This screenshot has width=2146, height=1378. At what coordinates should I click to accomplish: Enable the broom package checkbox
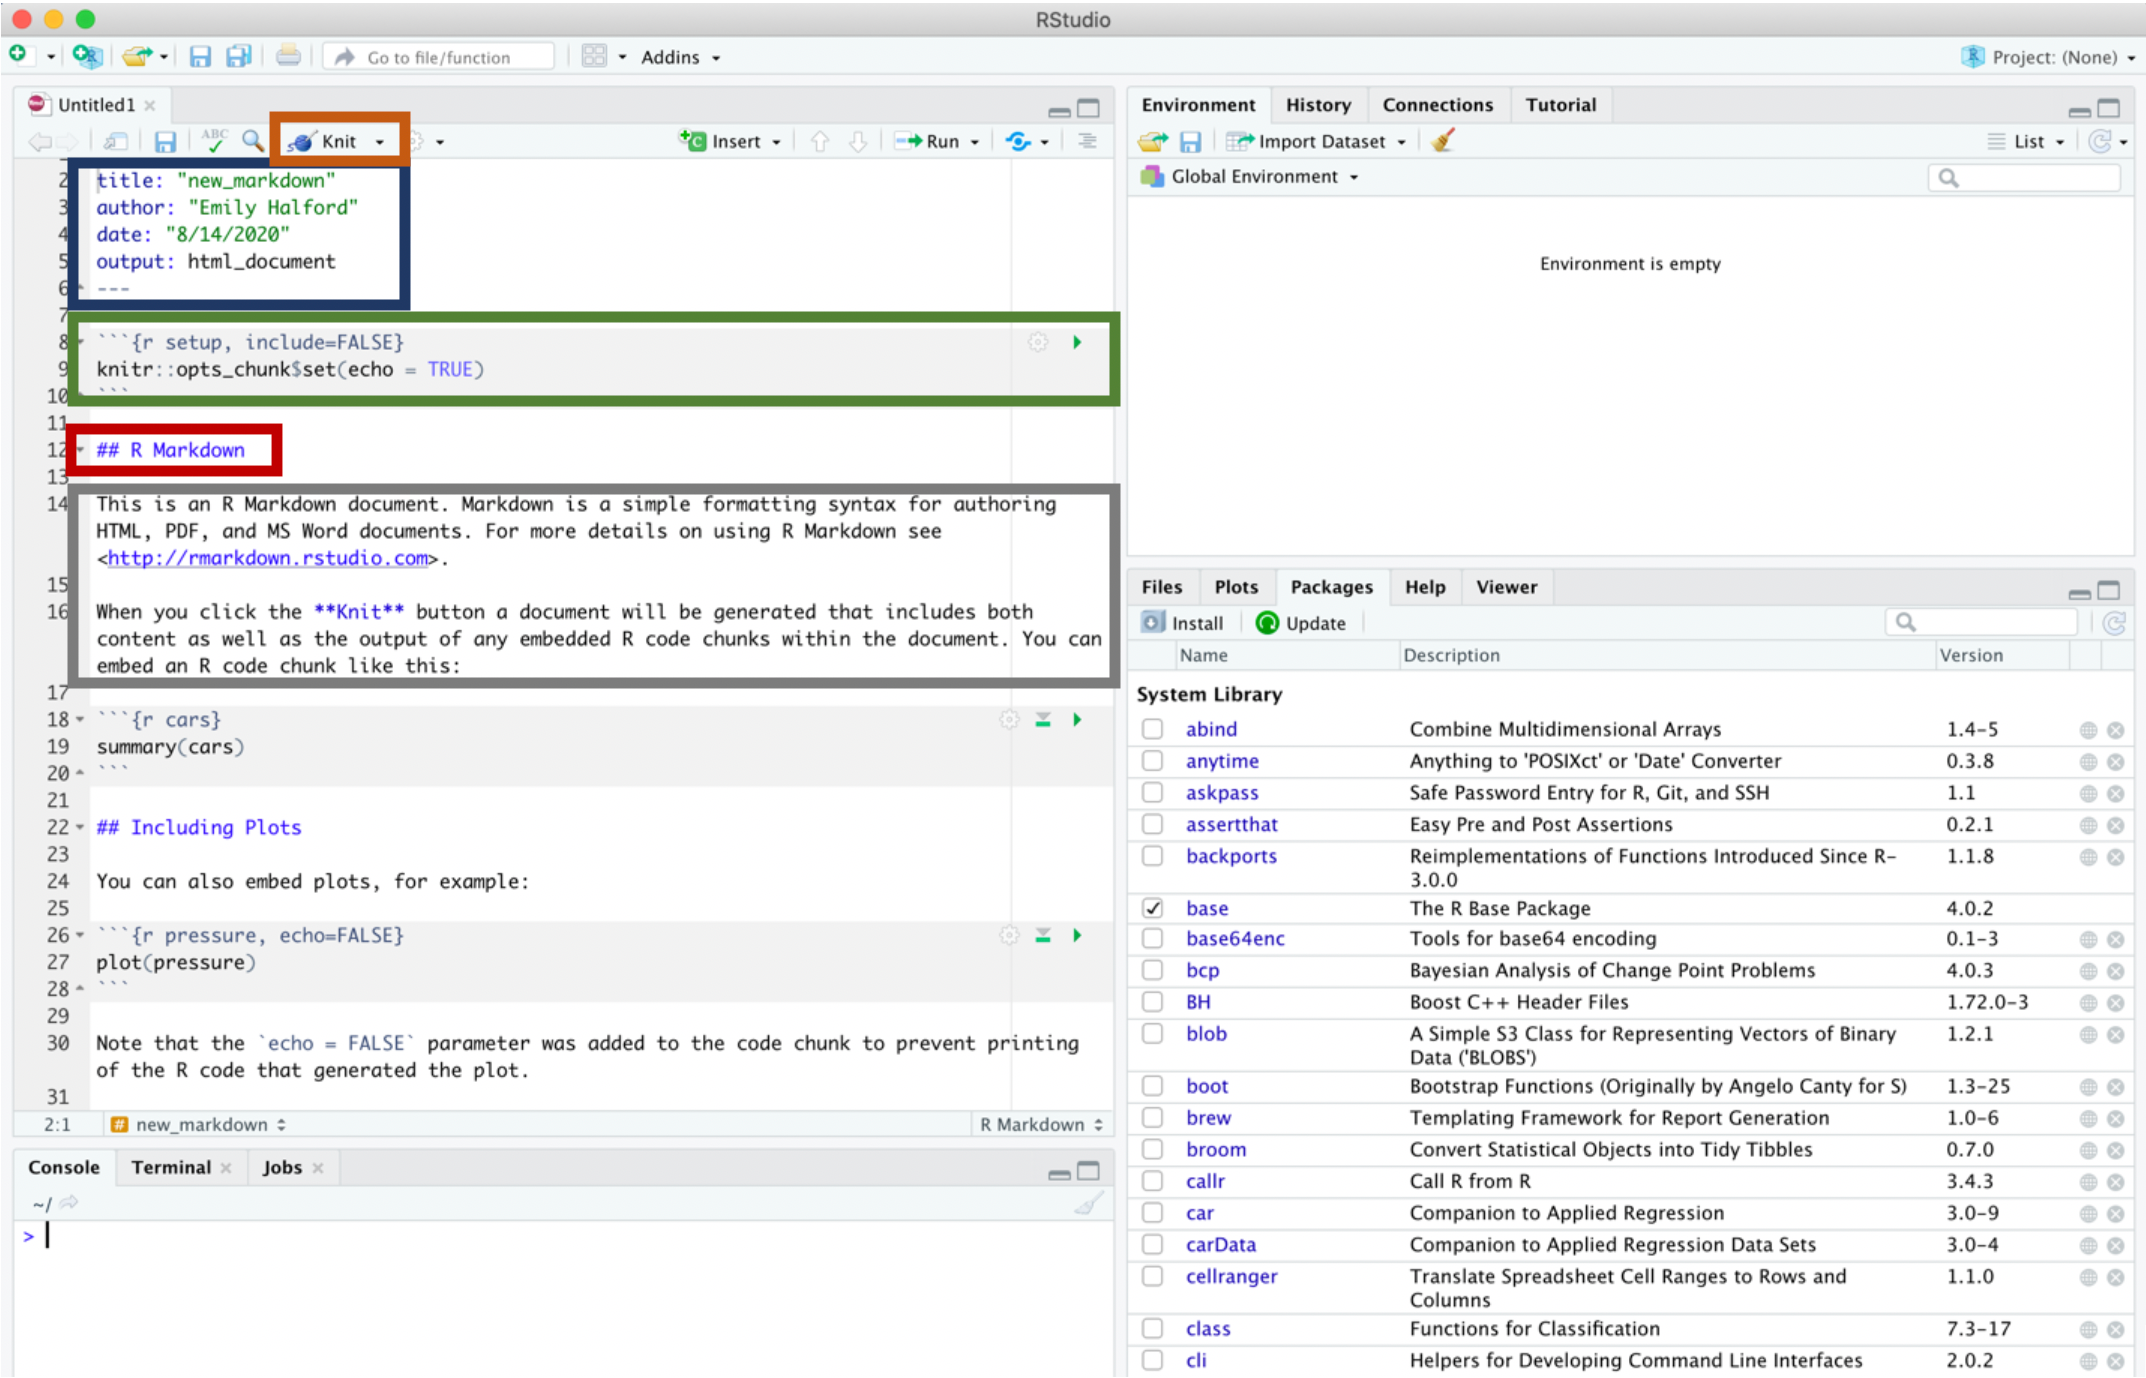point(1153,1149)
